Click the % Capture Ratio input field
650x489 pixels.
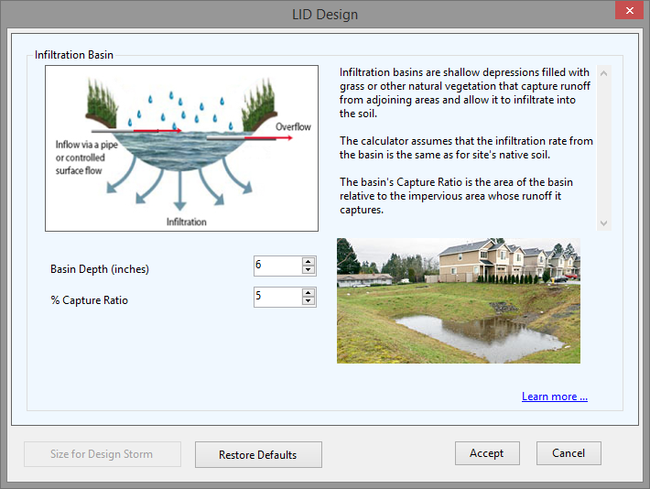pyautogui.click(x=277, y=297)
